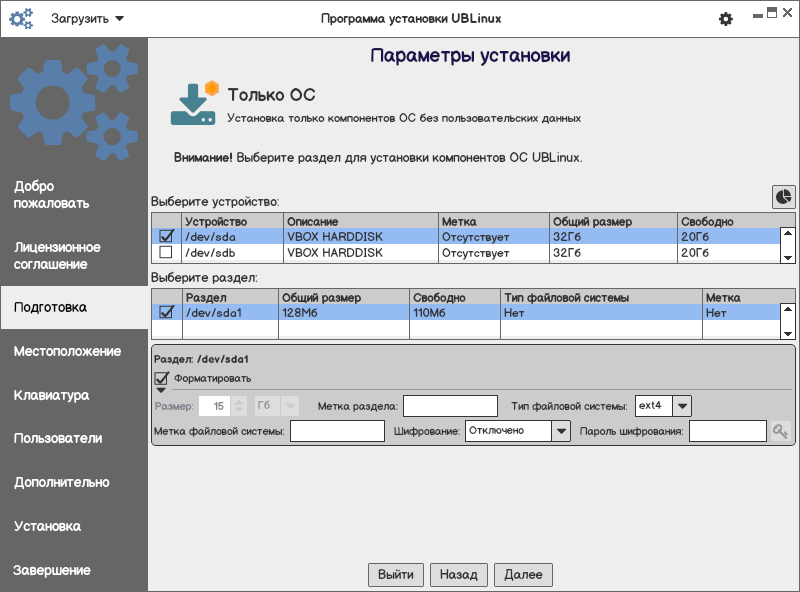Click the large gears image in the sidebar
This screenshot has width=800, height=592.
pyautogui.click(x=74, y=102)
